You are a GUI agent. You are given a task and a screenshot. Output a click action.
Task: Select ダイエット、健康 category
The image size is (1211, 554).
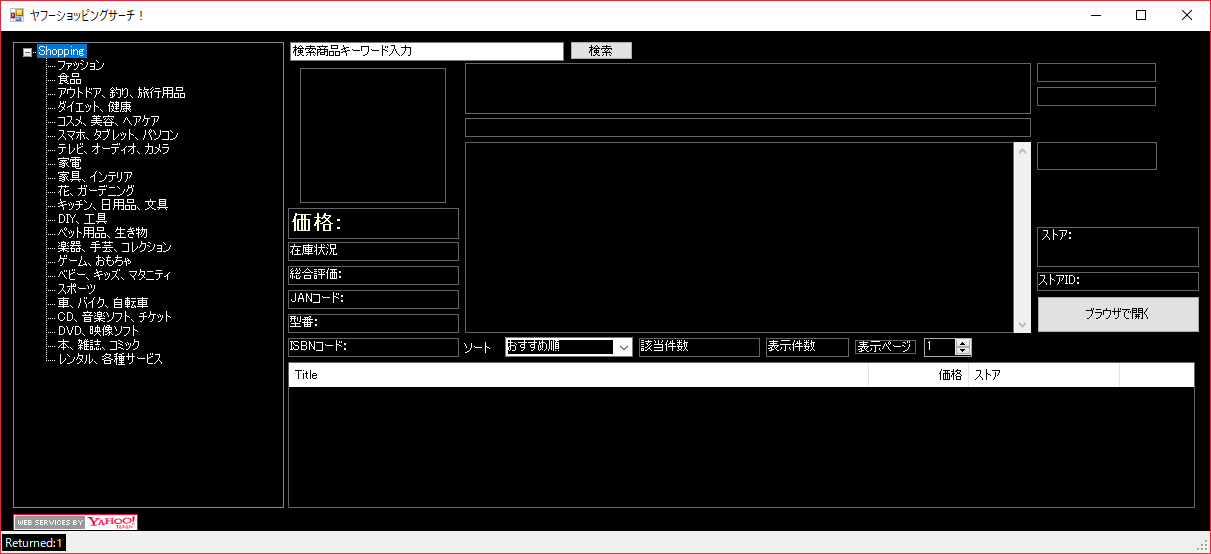click(x=94, y=107)
